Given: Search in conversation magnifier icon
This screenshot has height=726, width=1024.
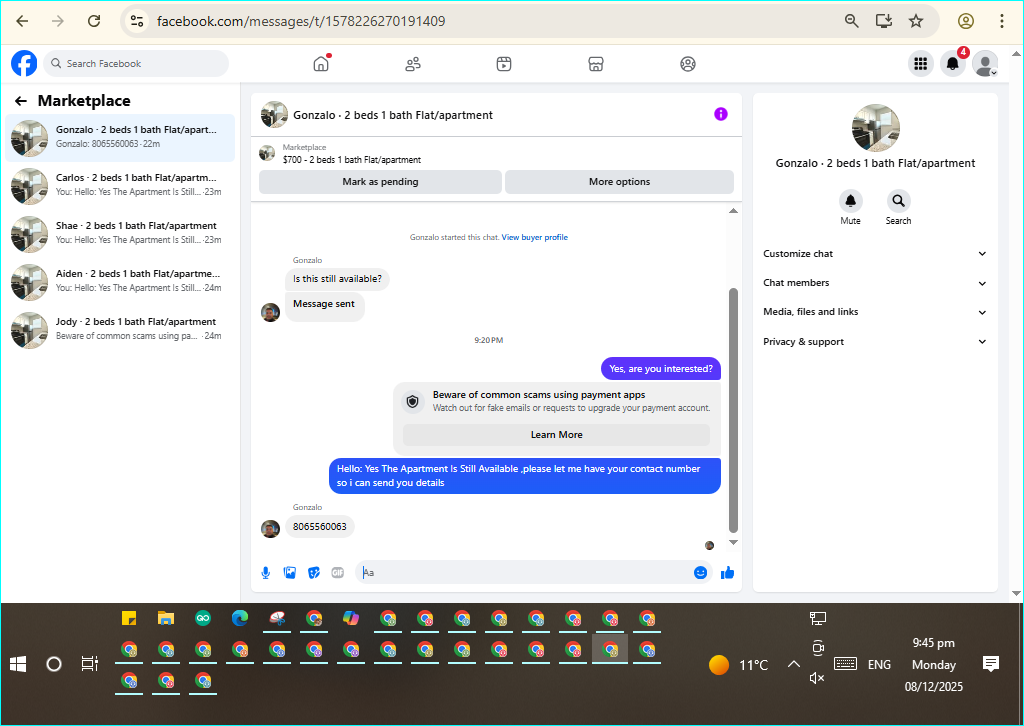Looking at the screenshot, I should pos(898,201).
